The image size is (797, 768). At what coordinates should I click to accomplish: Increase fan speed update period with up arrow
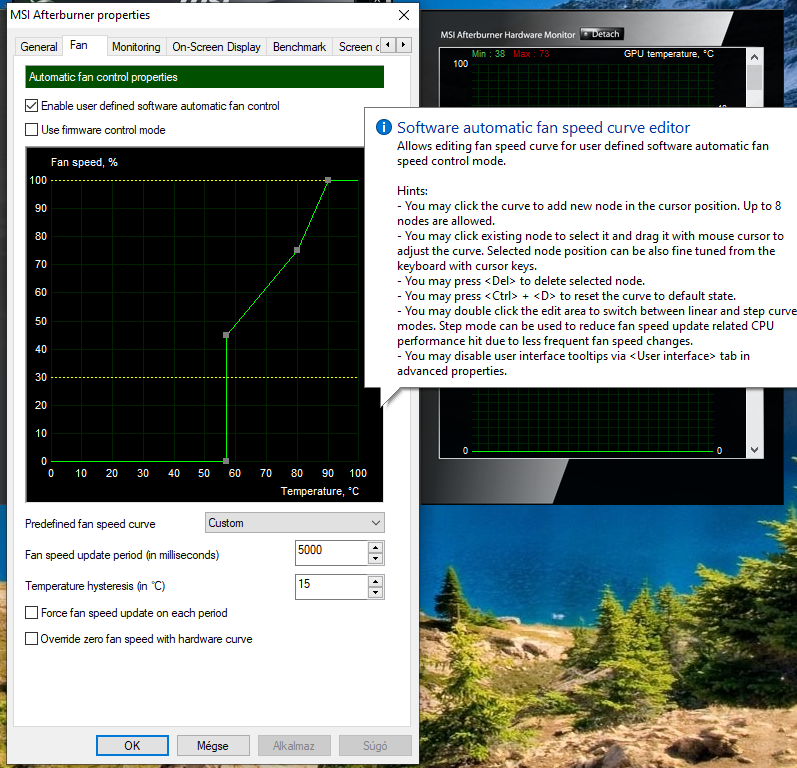(x=376, y=547)
